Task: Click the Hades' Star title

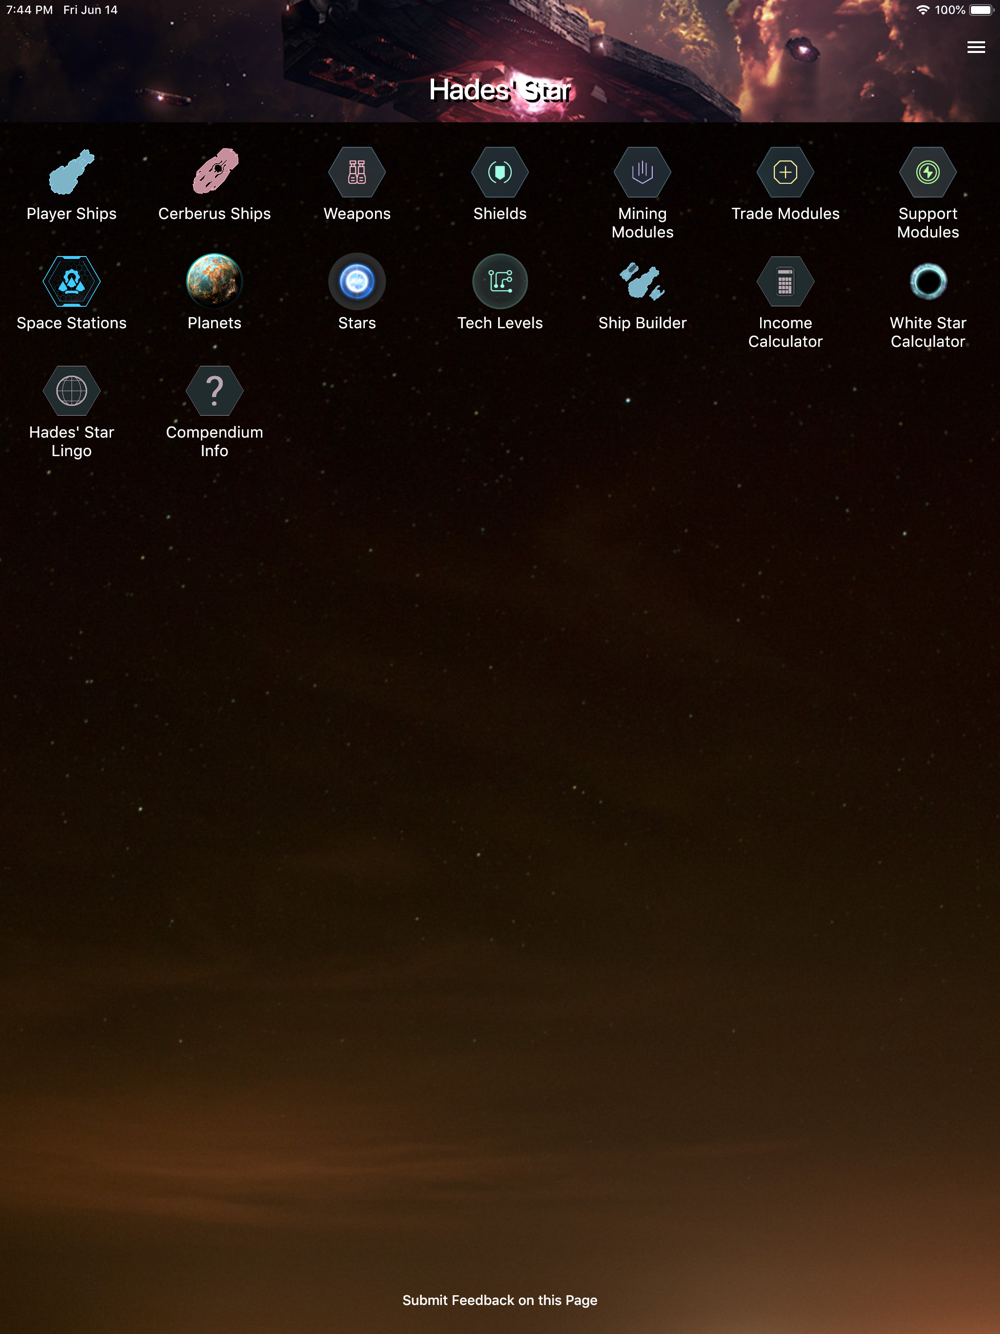Action: (500, 90)
